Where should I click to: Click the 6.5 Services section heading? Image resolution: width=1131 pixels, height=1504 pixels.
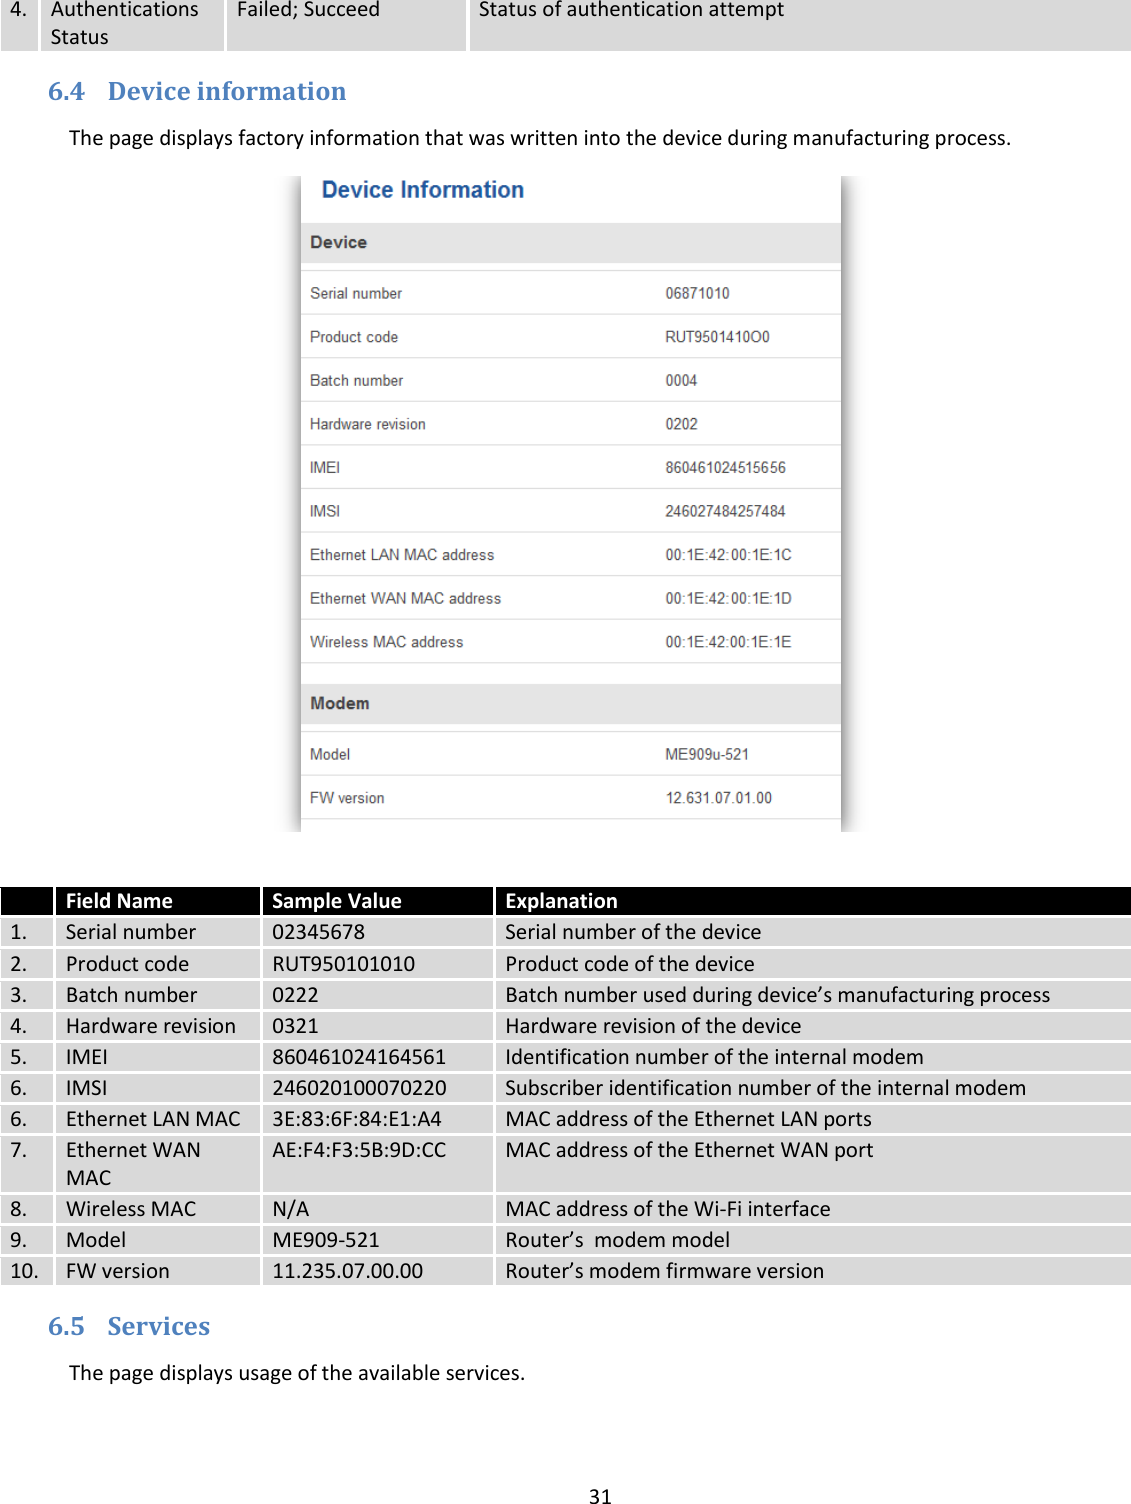click(129, 1325)
